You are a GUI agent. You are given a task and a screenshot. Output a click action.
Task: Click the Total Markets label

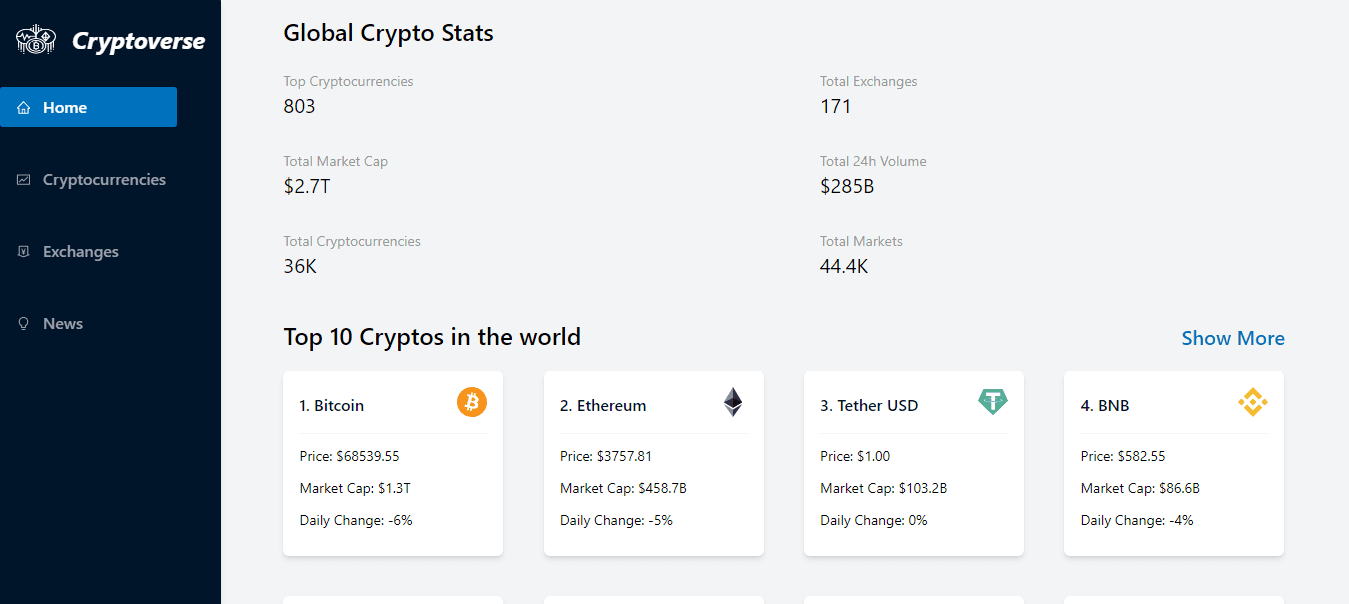tap(861, 241)
